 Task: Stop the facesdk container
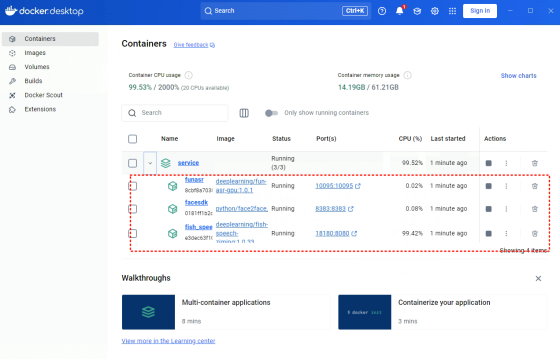pos(489,209)
